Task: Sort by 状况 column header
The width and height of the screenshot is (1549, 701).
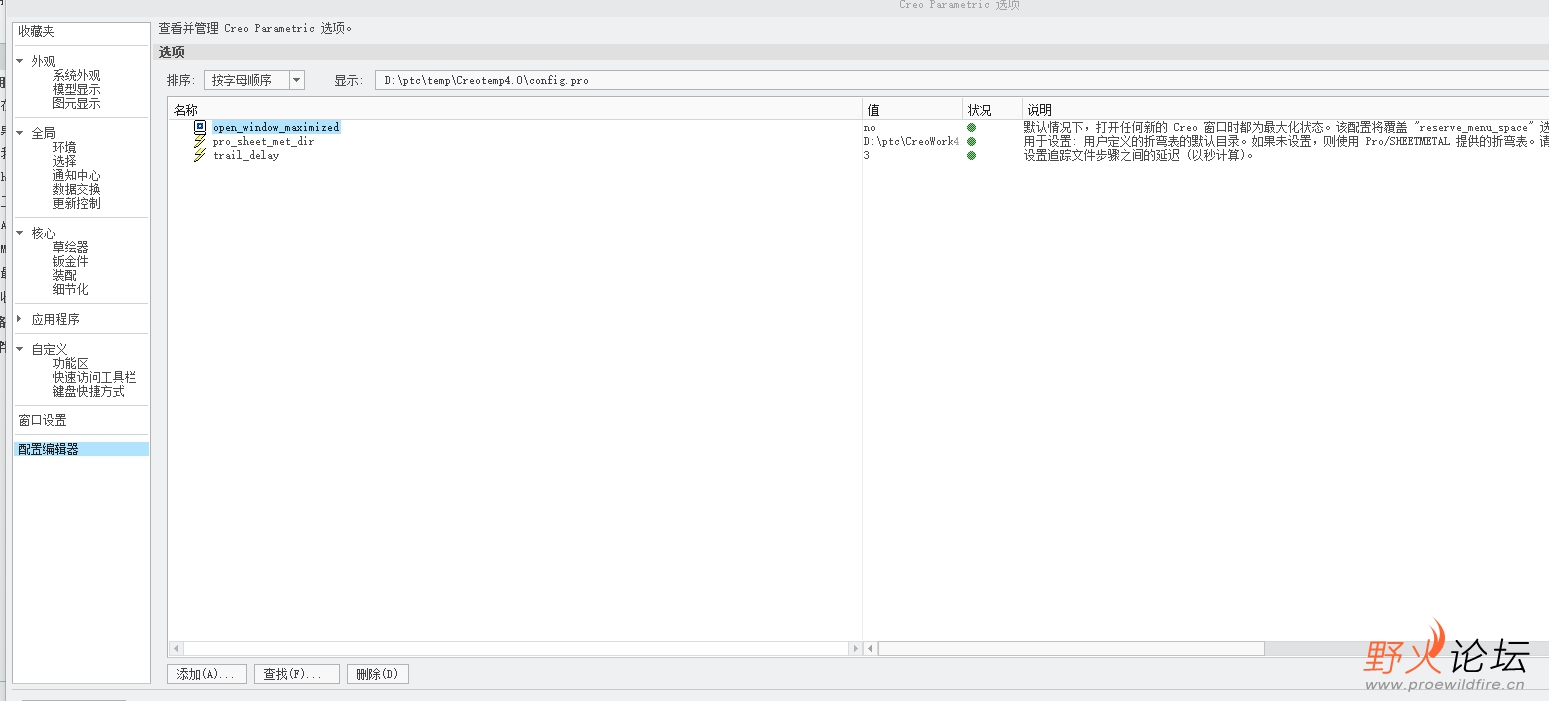Action: pyautogui.click(x=992, y=110)
